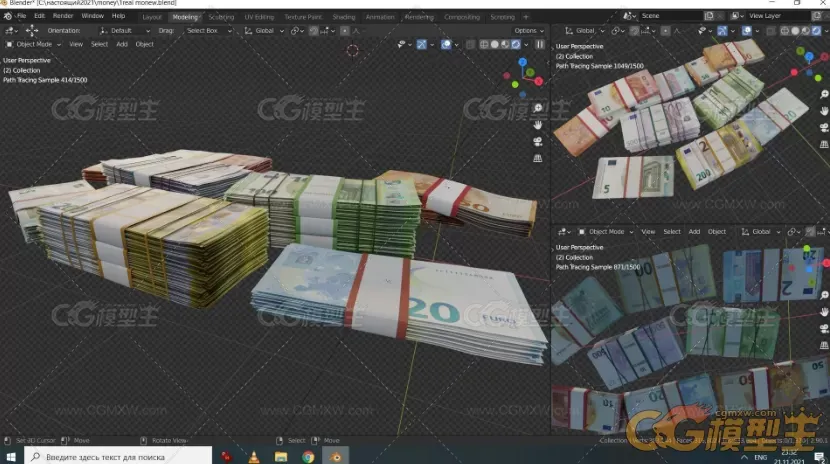Open the Help menu
This screenshot has height=464, width=830.
119,16
